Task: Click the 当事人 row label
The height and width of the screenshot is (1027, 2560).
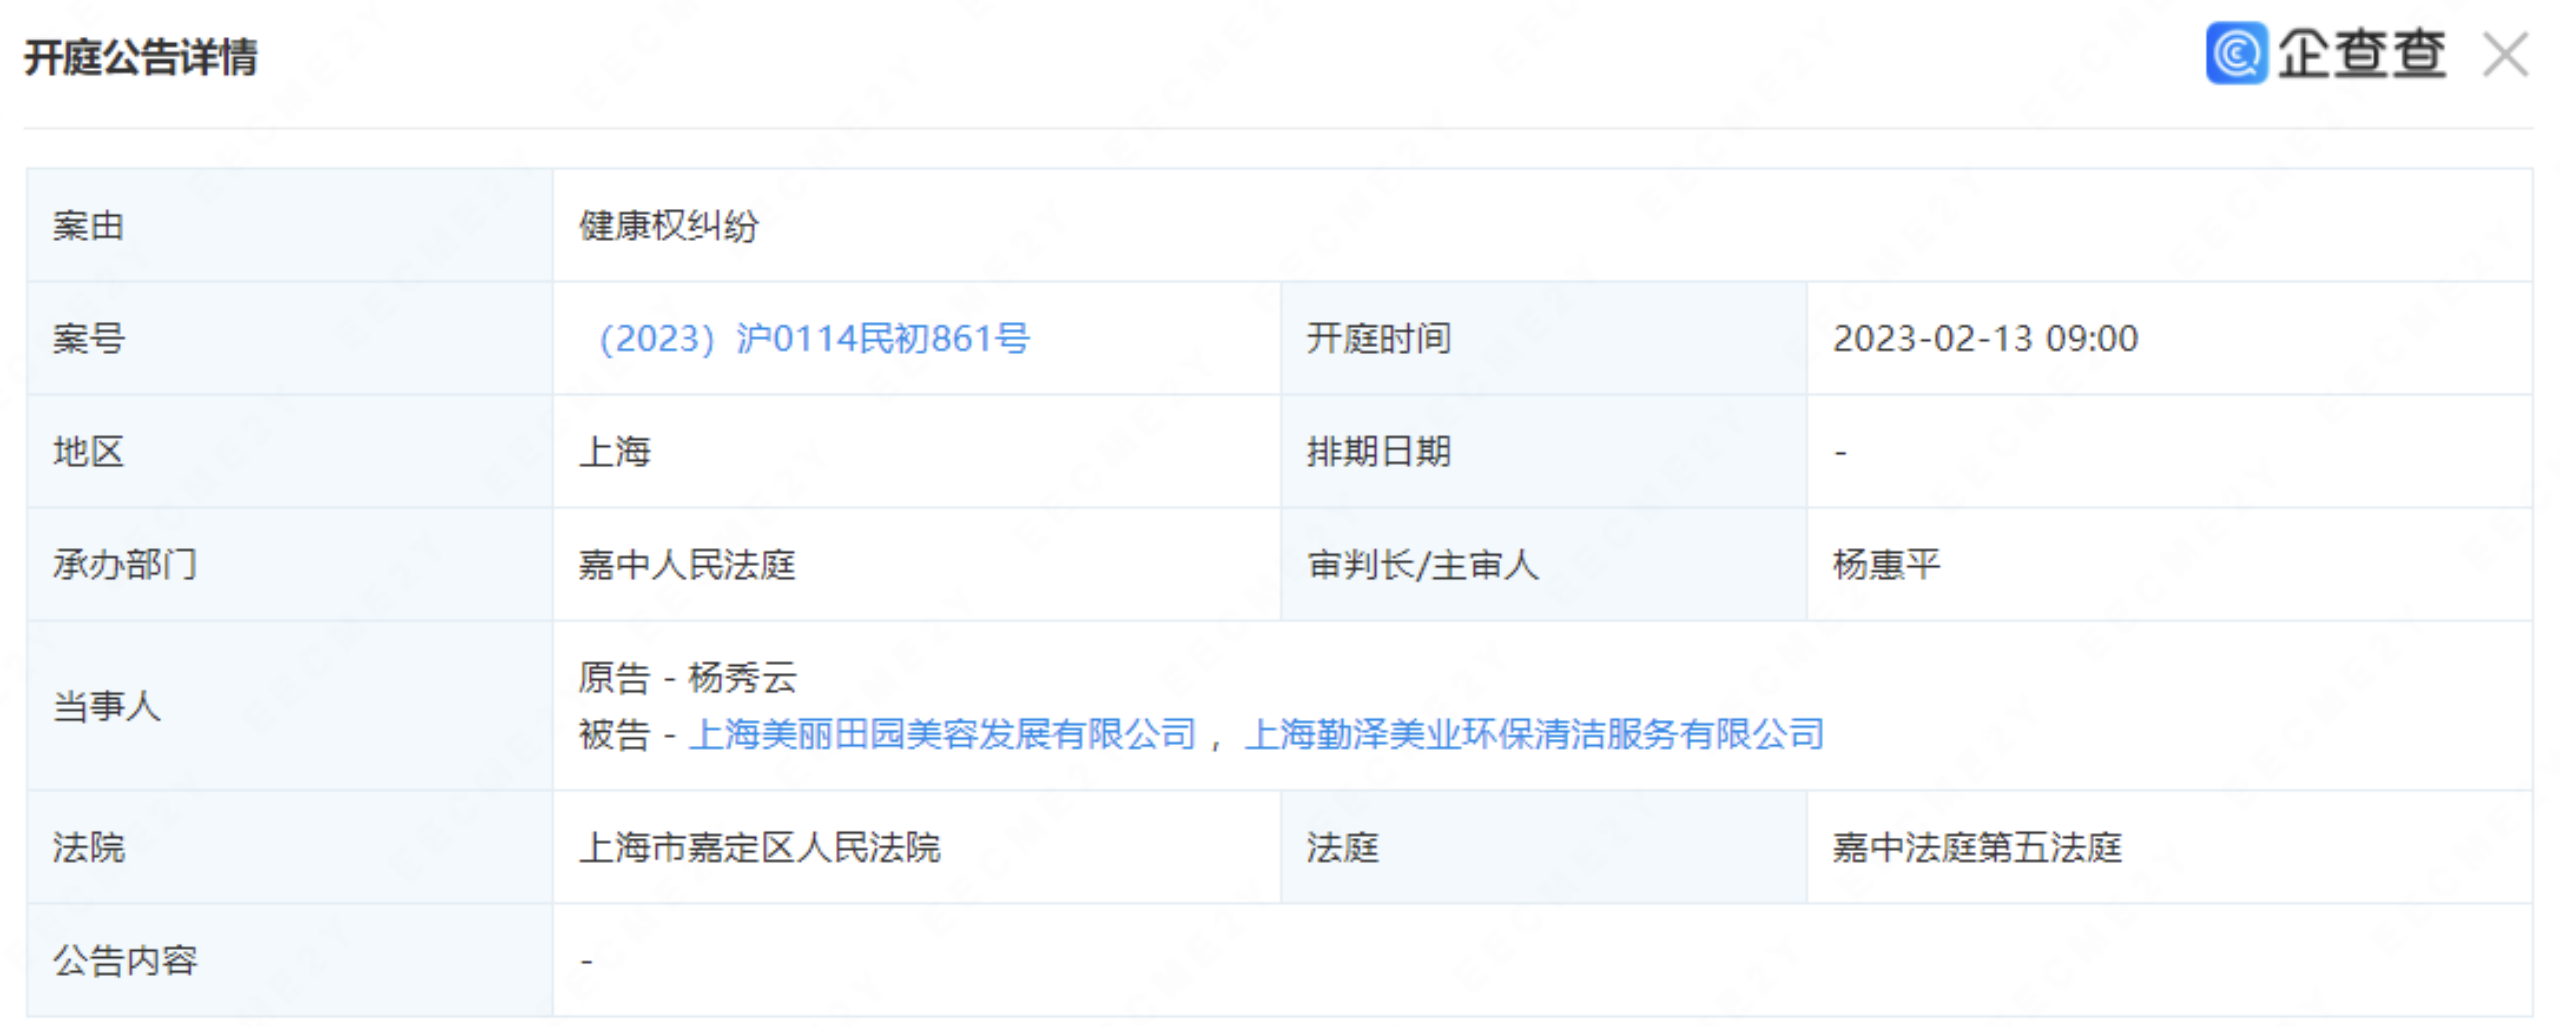Action: [x=106, y=707]
